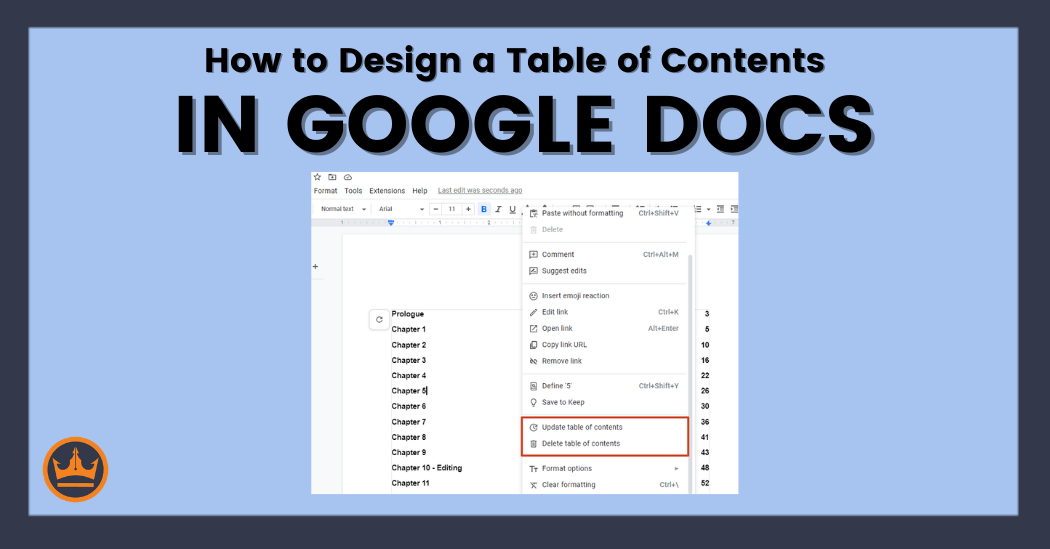This screenshot has height=549, width=1050.
Task: Toggle Underline formatting
Action: [512, 209]
